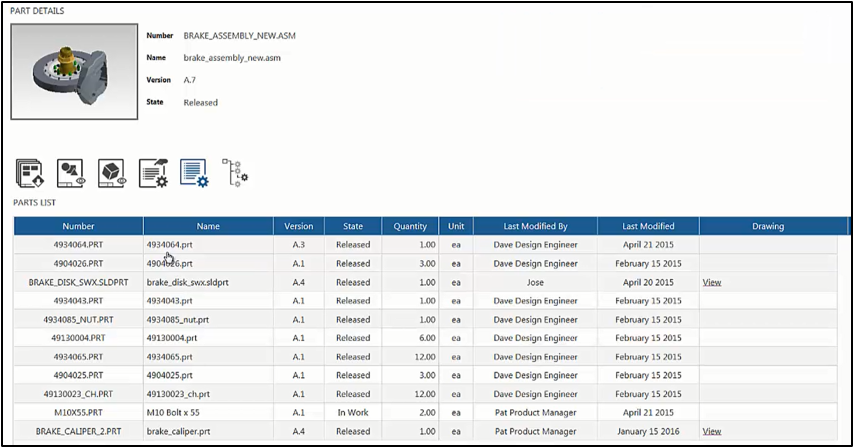Open the structure tree settings icon
The width and height of the screenshot is (854, 448).
pyautogui.click(x=235, y=173)
